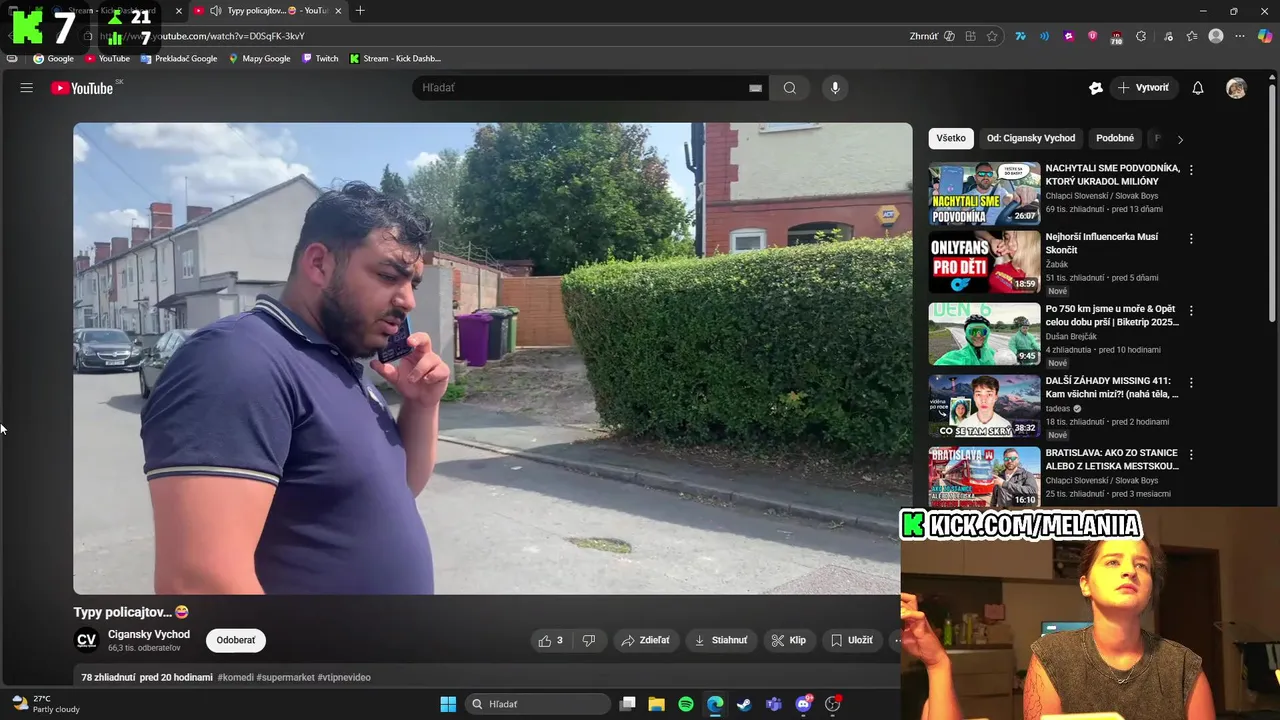Viewport: 1280px width, 720px height.
Task: Open File Explorer from the taskbar
Action: click(656, 704)
